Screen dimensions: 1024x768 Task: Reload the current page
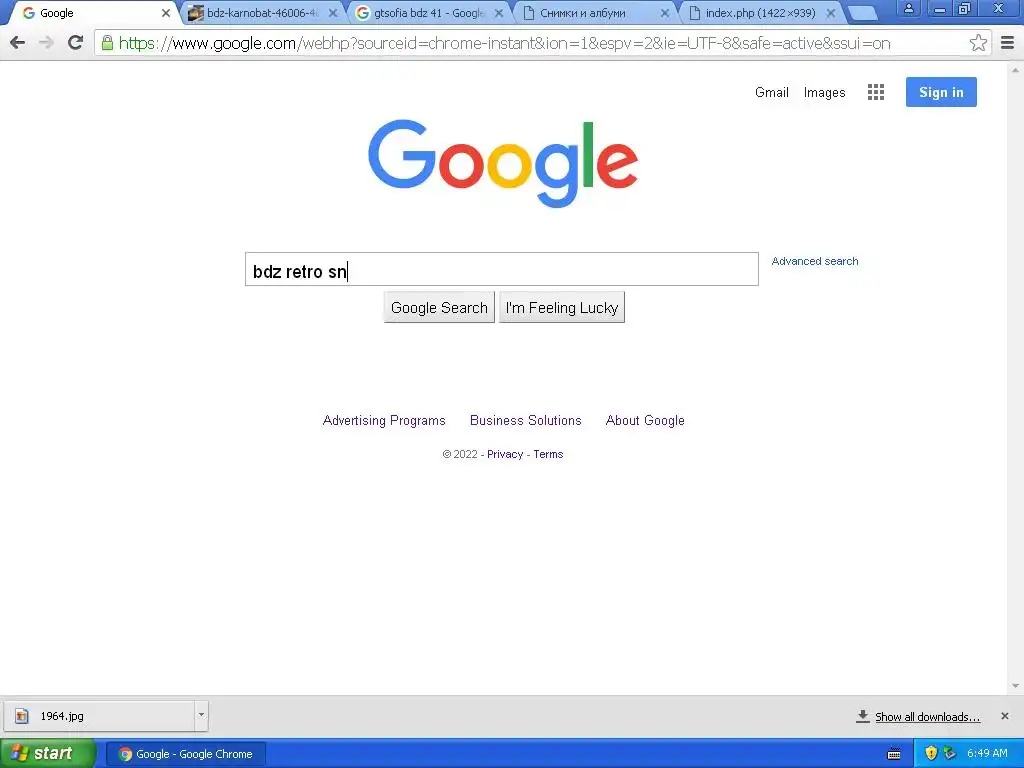[x=76, y=43]
